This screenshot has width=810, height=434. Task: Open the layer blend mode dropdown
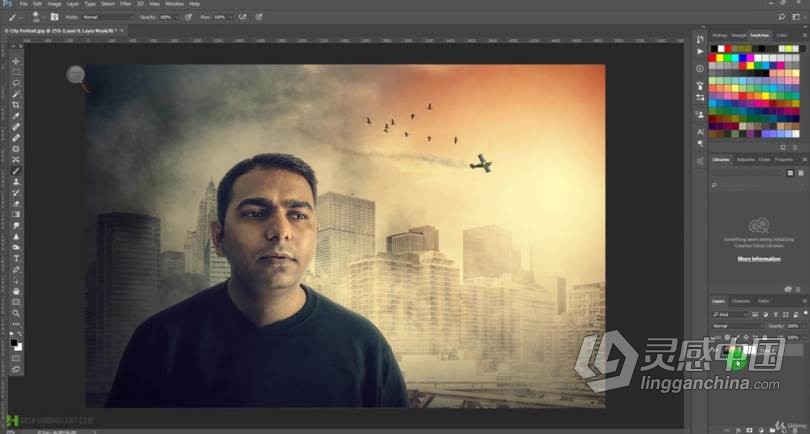[737, 326]
